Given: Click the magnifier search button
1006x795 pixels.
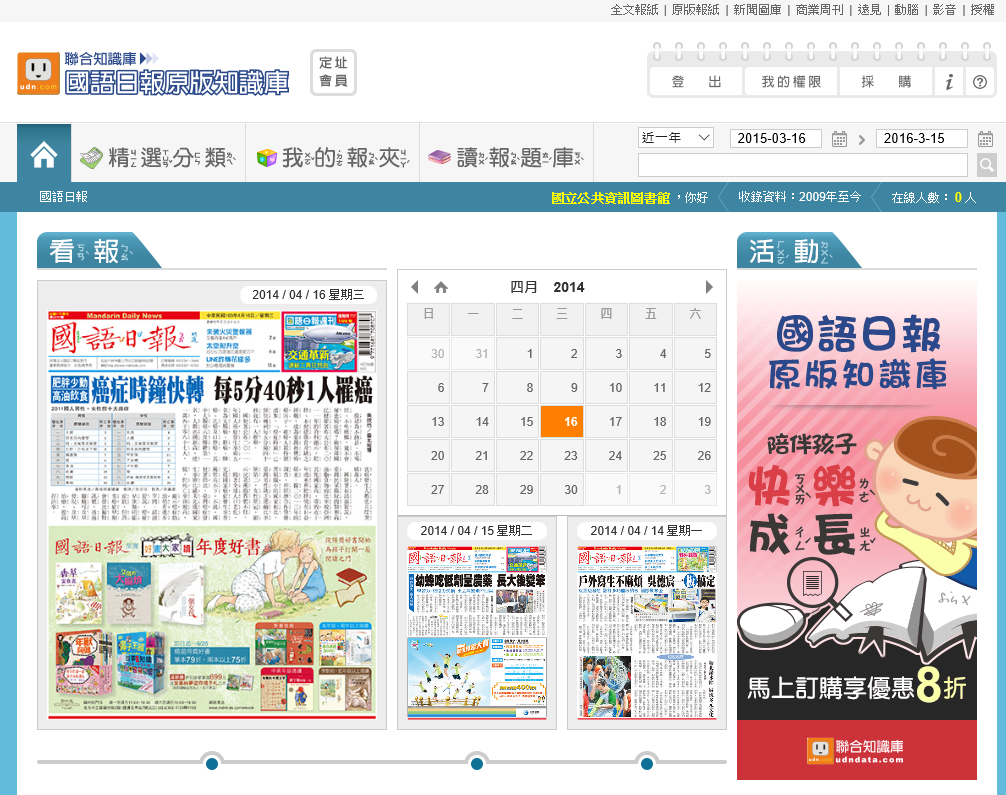Looking at the screenshot, I should tap(987, 165).
